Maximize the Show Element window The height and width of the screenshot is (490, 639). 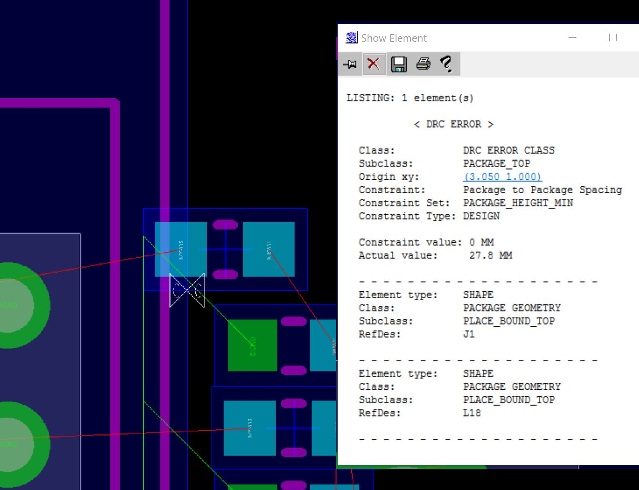click(613, 38)
